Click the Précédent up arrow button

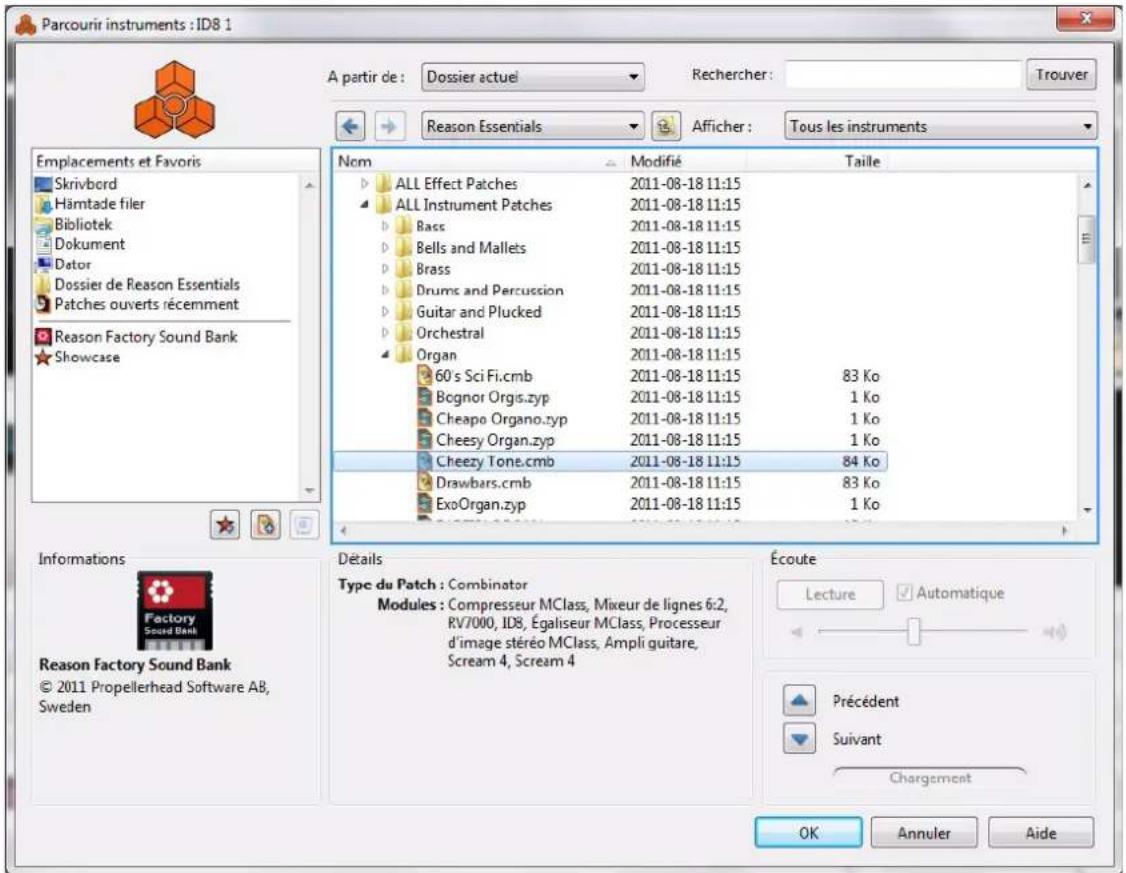point(797,702)
